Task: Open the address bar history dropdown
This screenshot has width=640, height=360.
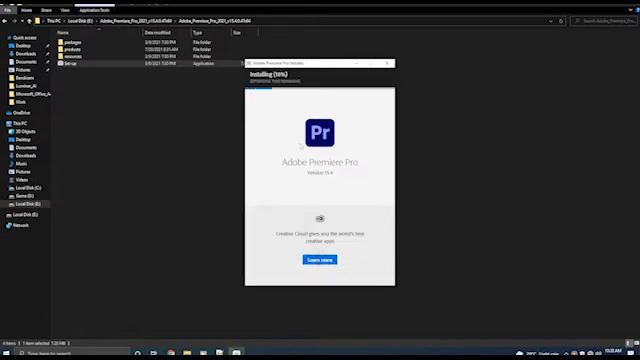Action: (x=551, y=21)
